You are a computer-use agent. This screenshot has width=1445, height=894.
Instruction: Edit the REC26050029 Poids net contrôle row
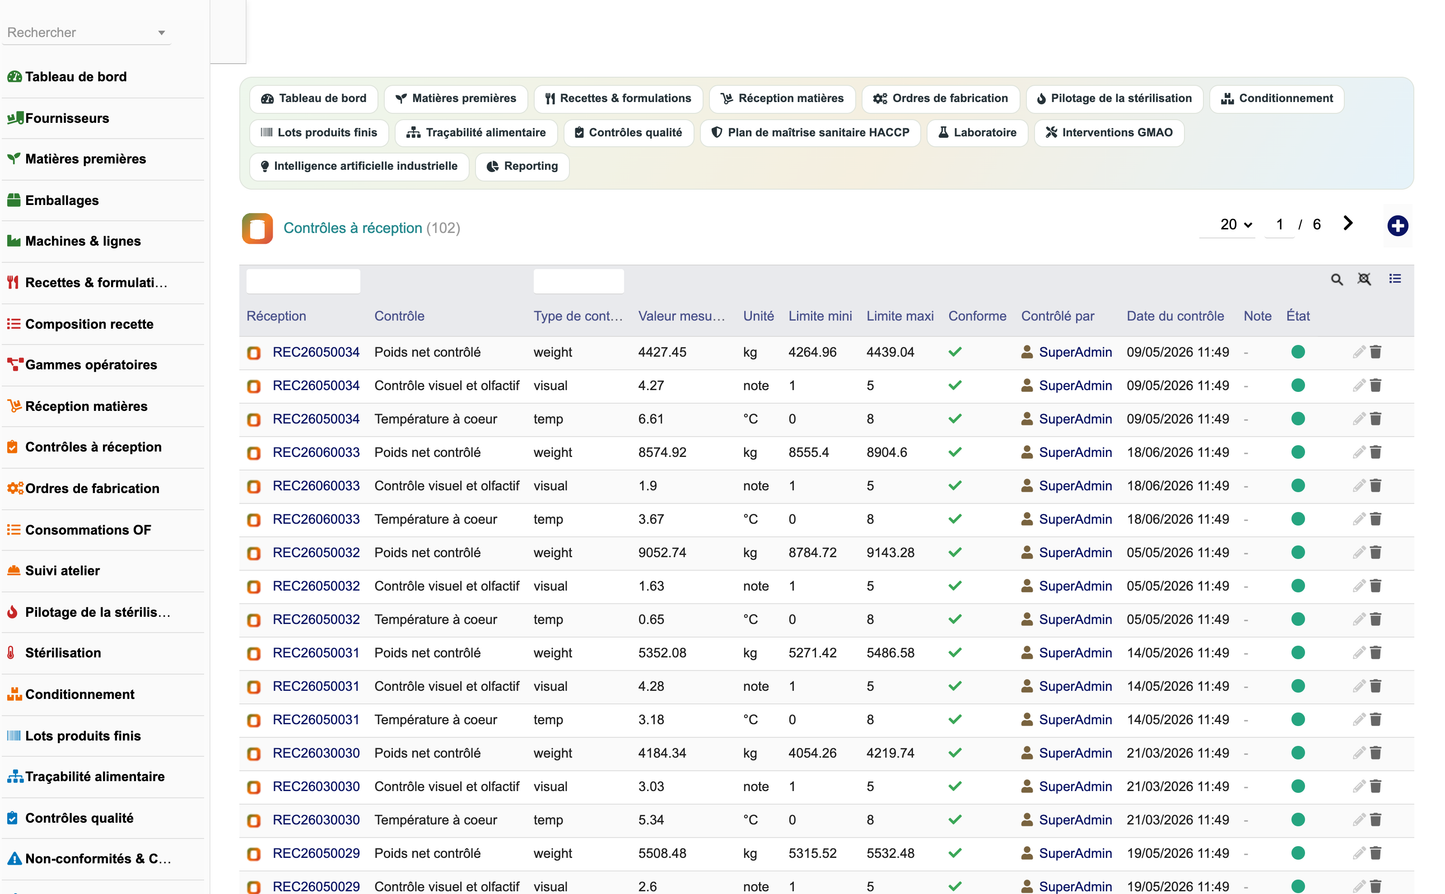click(1359, 853)
